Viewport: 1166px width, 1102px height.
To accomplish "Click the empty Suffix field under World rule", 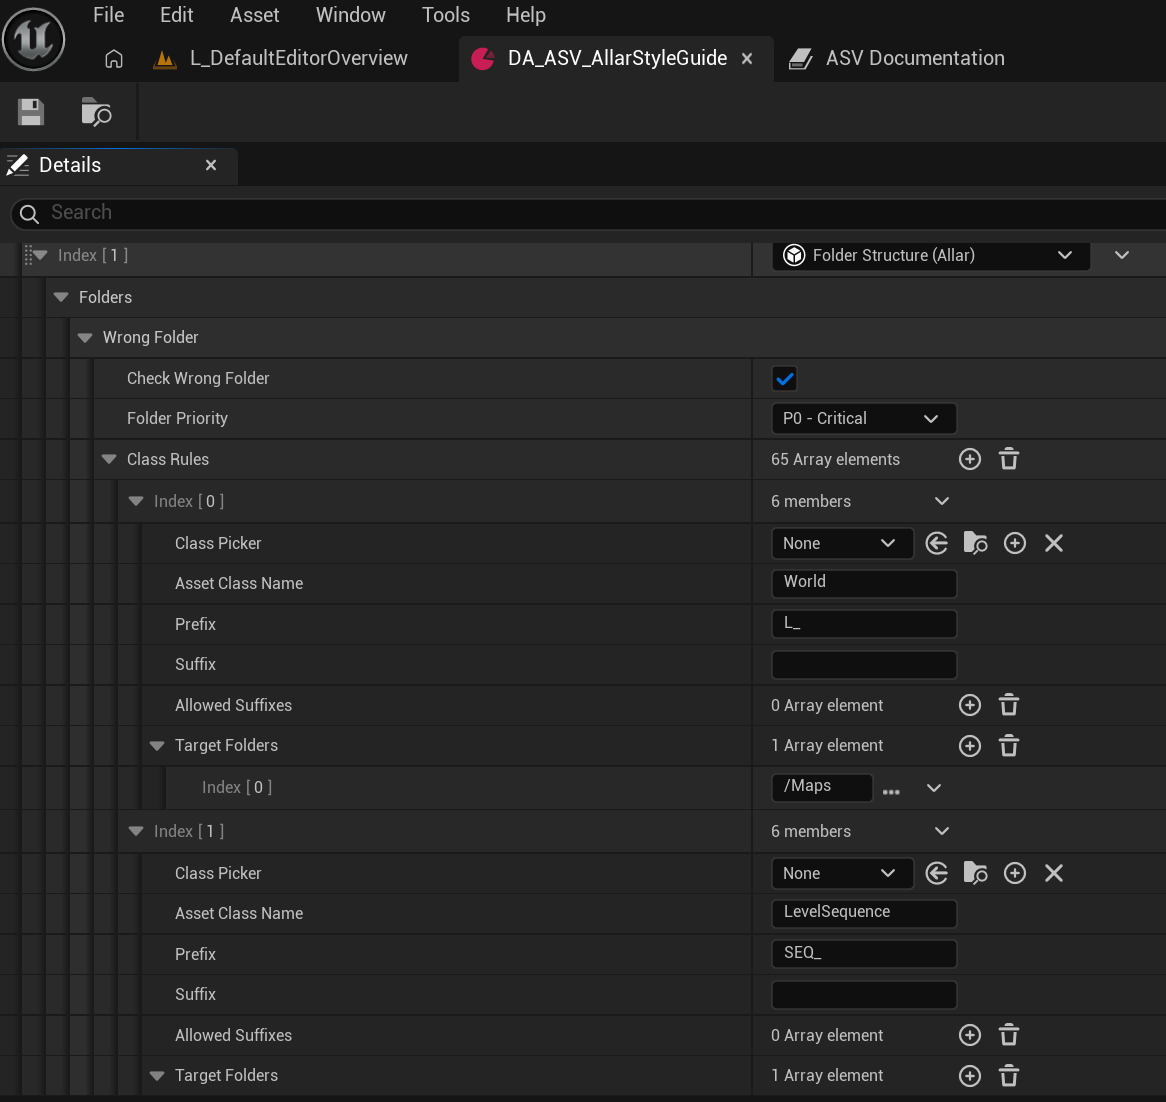I will (864, 665).
